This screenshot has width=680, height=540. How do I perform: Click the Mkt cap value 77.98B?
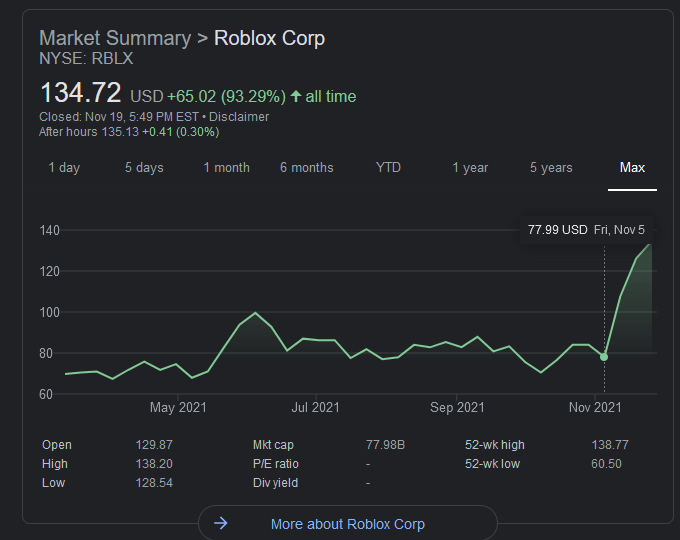click(x=385, y=445)
